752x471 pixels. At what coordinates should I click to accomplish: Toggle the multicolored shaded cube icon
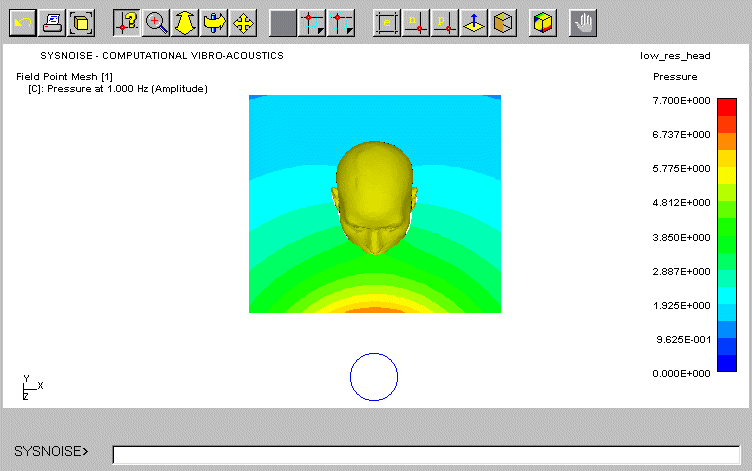[x=542, y=21]
